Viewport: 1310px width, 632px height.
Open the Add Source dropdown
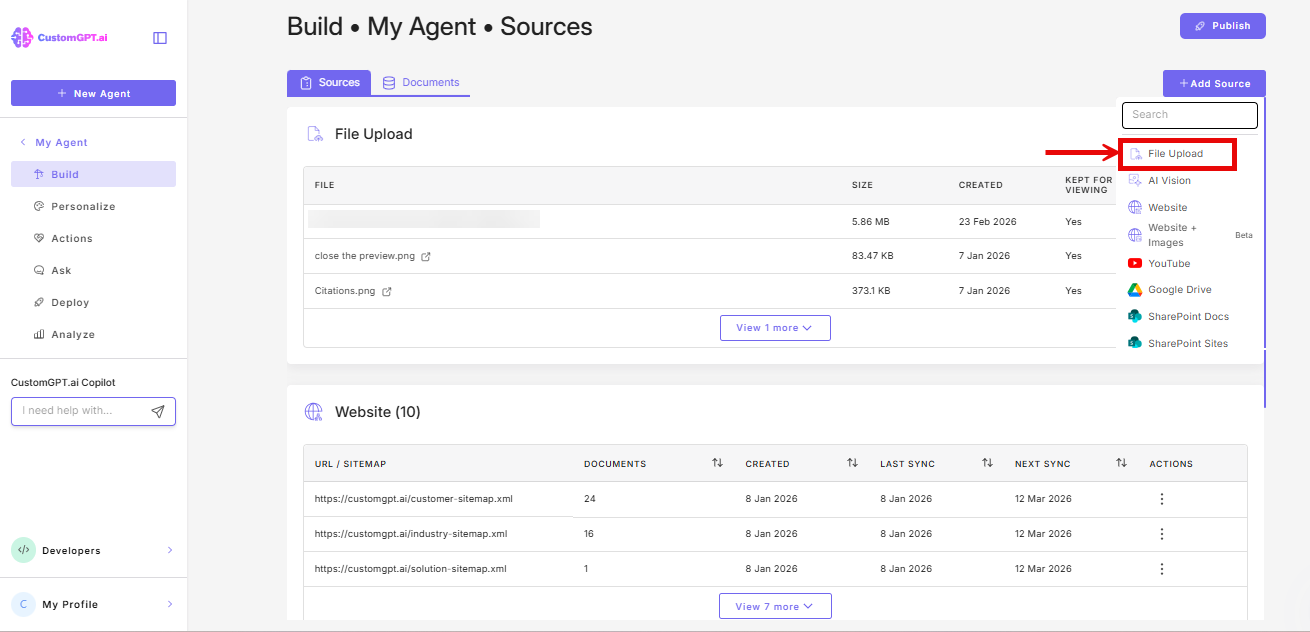pyautogui.click(x=1214, y=83)
